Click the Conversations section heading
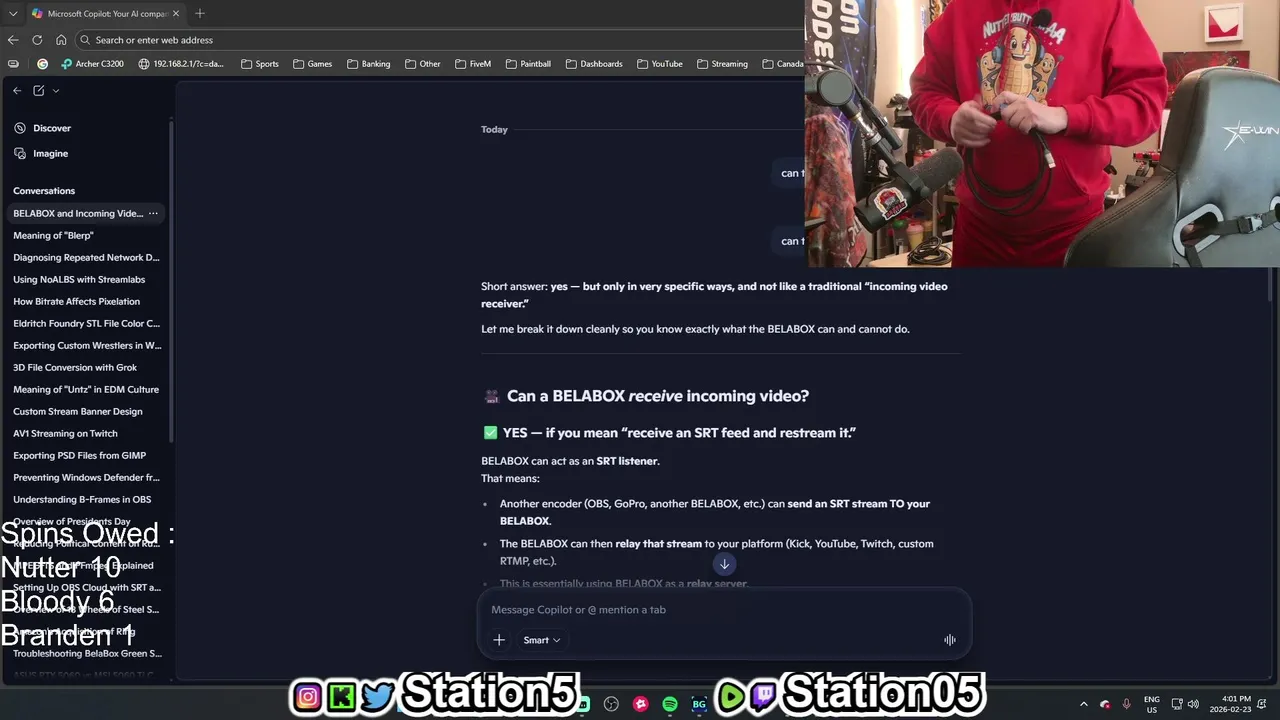Viewport: 1280px width, 720px height. click(44, 191)
